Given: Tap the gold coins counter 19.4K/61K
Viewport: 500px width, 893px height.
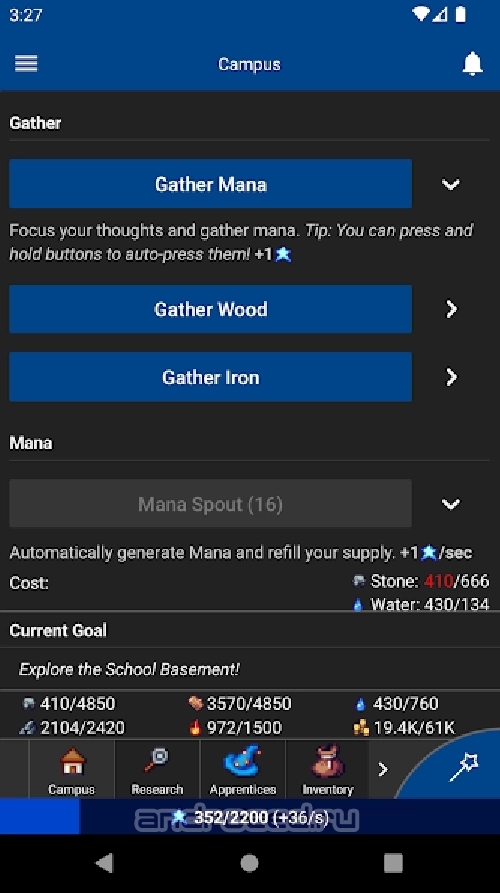Looking at the screenshot, I should [x=404, y=727].
